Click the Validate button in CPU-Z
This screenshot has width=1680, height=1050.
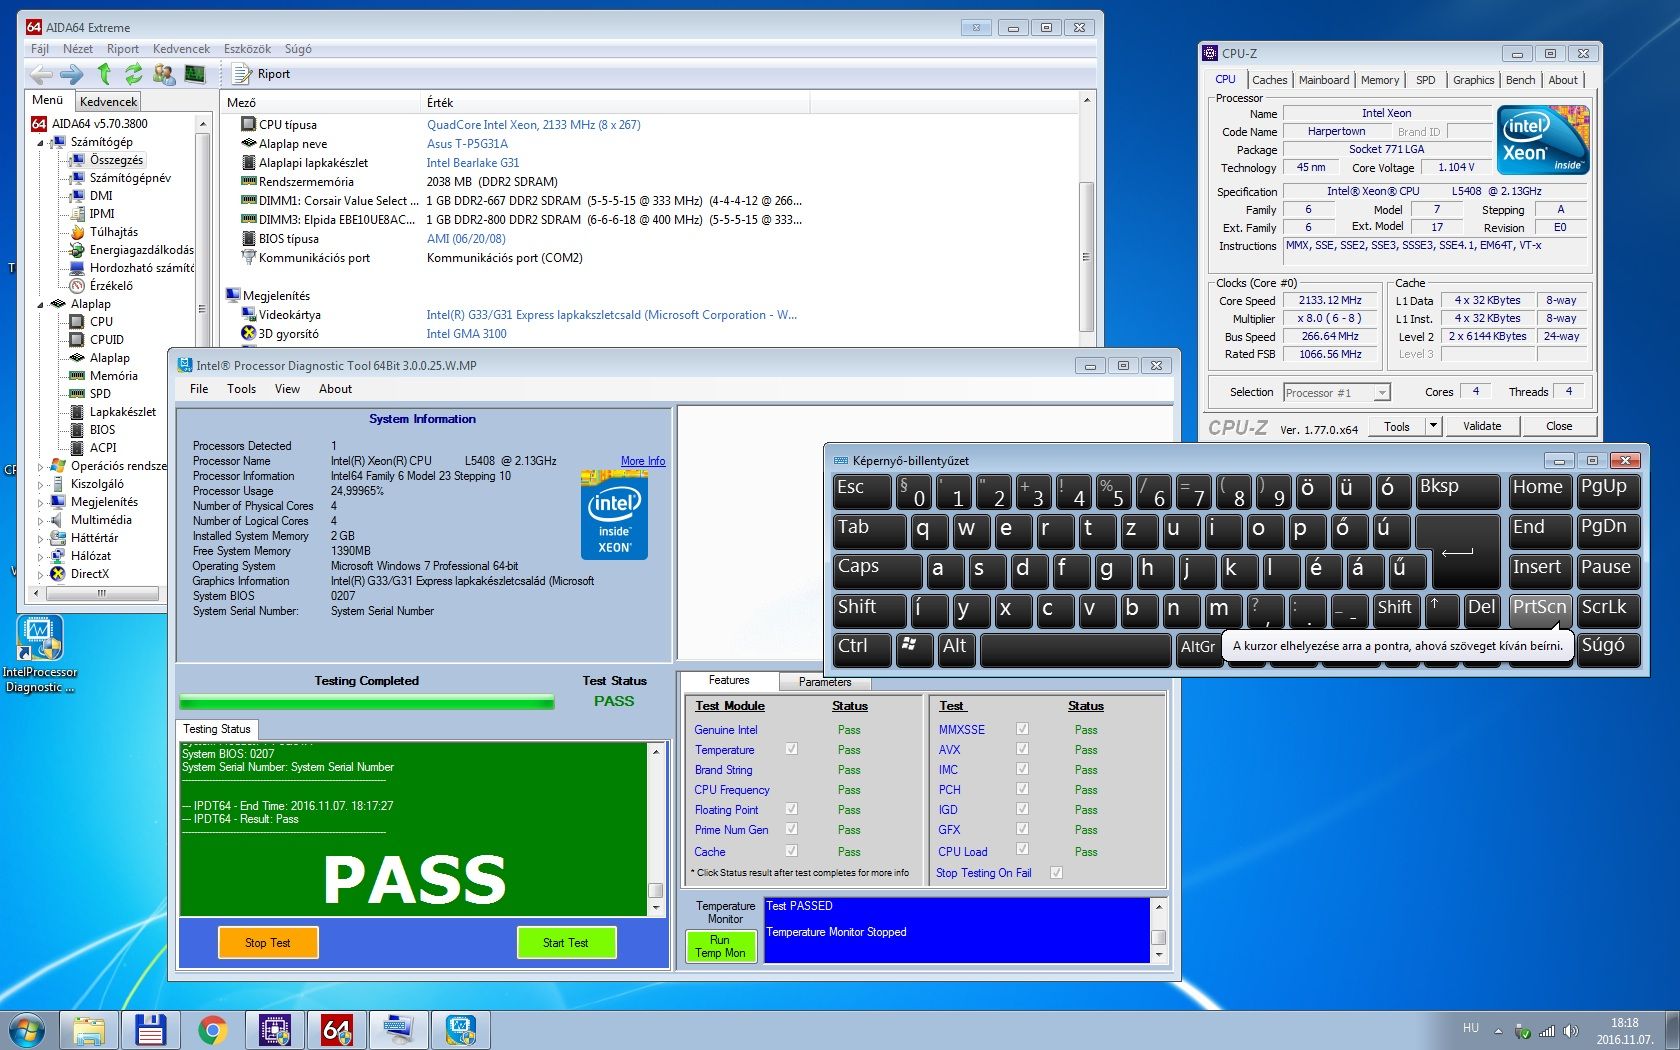pyautogui.click(x=1482, y=426)
